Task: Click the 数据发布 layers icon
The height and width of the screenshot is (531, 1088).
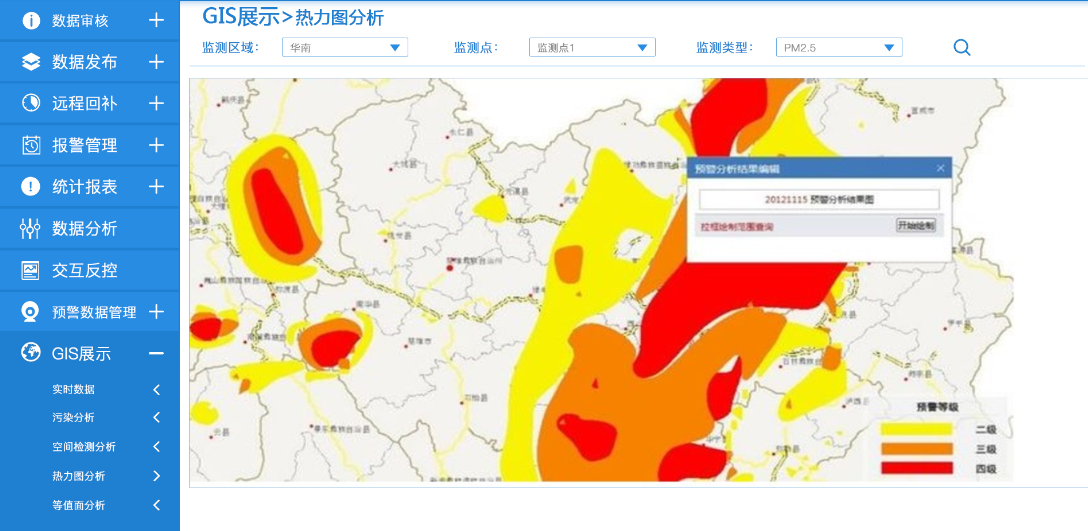Action: [x=31, y=62]
